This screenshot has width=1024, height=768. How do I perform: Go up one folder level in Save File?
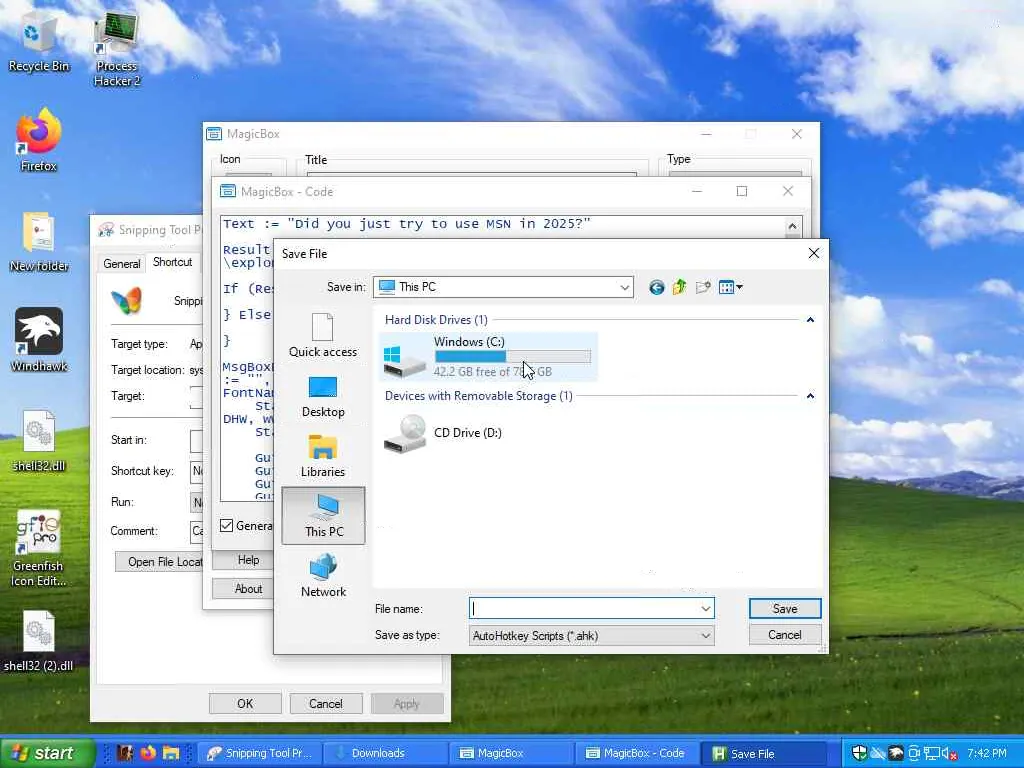679,287
